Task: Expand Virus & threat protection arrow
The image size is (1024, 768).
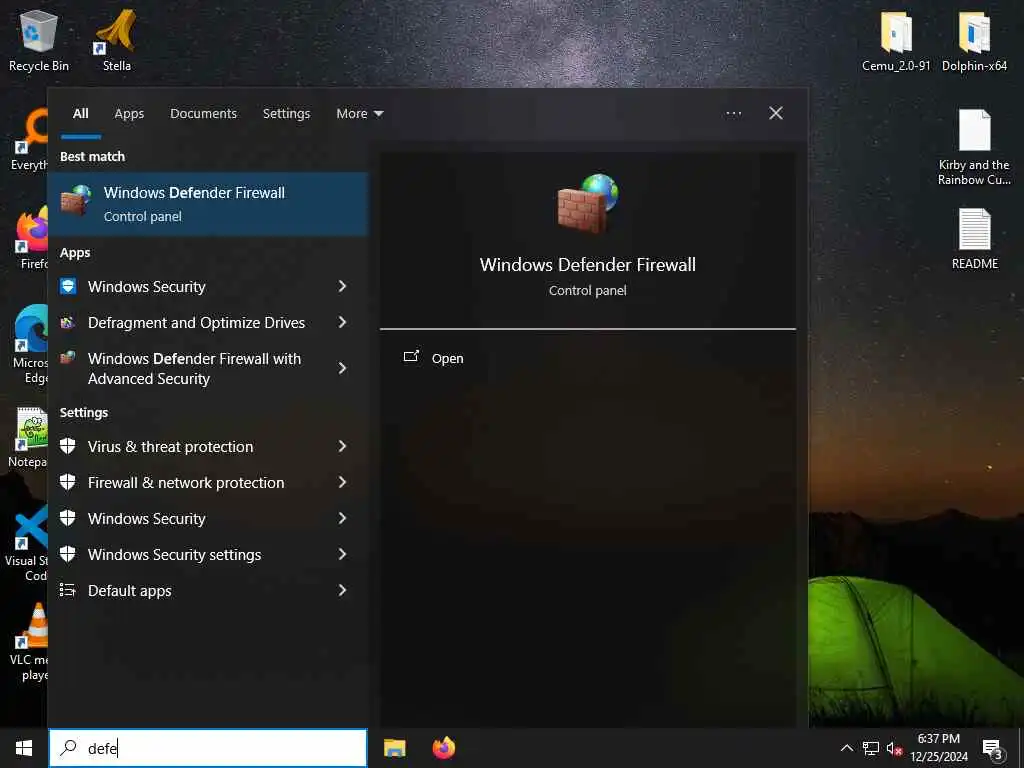Action: (342, 446)
